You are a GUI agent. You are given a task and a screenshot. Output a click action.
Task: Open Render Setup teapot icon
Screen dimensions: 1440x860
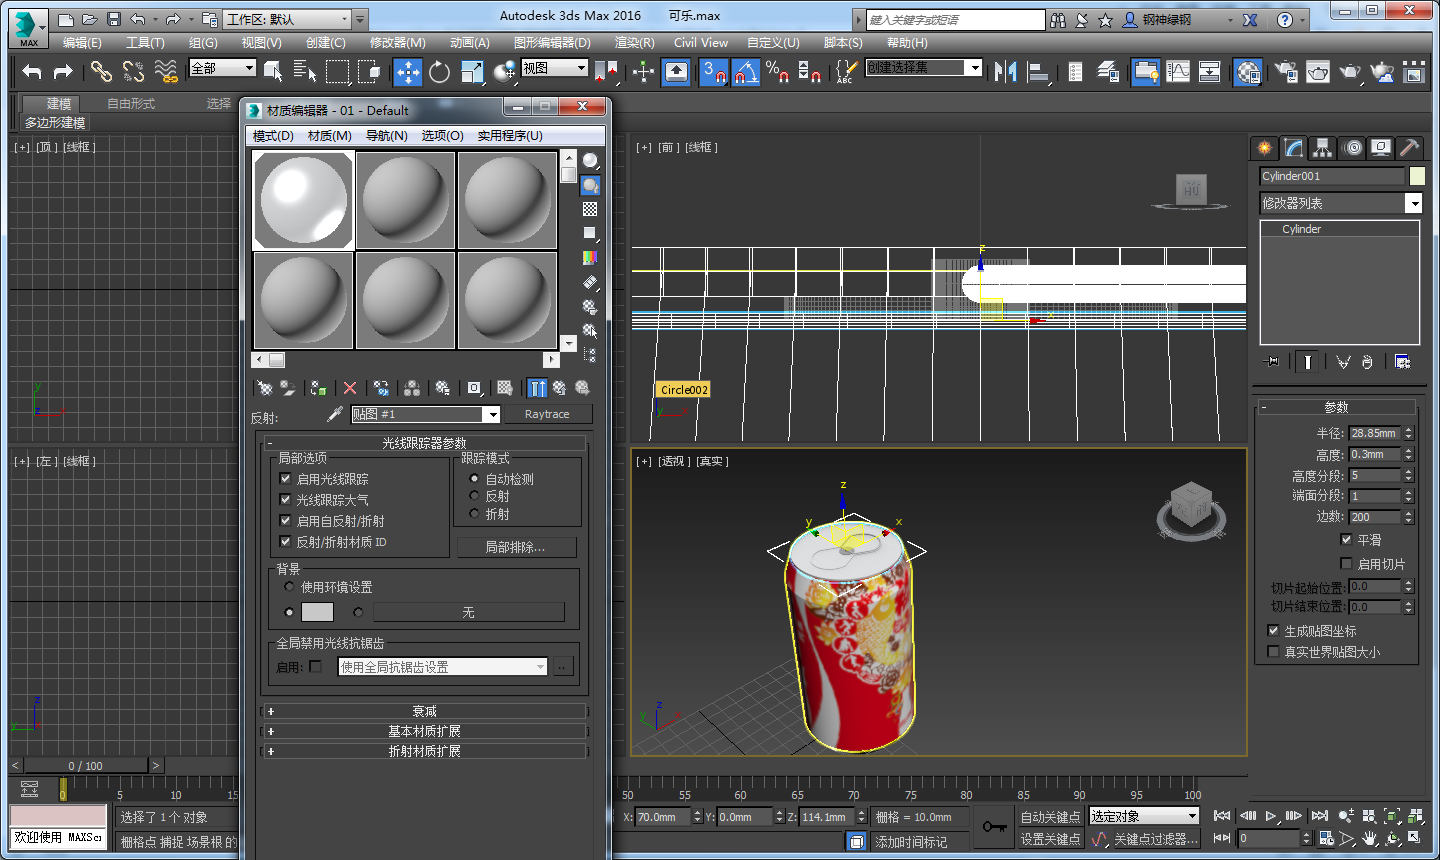tap(1286, 71)
